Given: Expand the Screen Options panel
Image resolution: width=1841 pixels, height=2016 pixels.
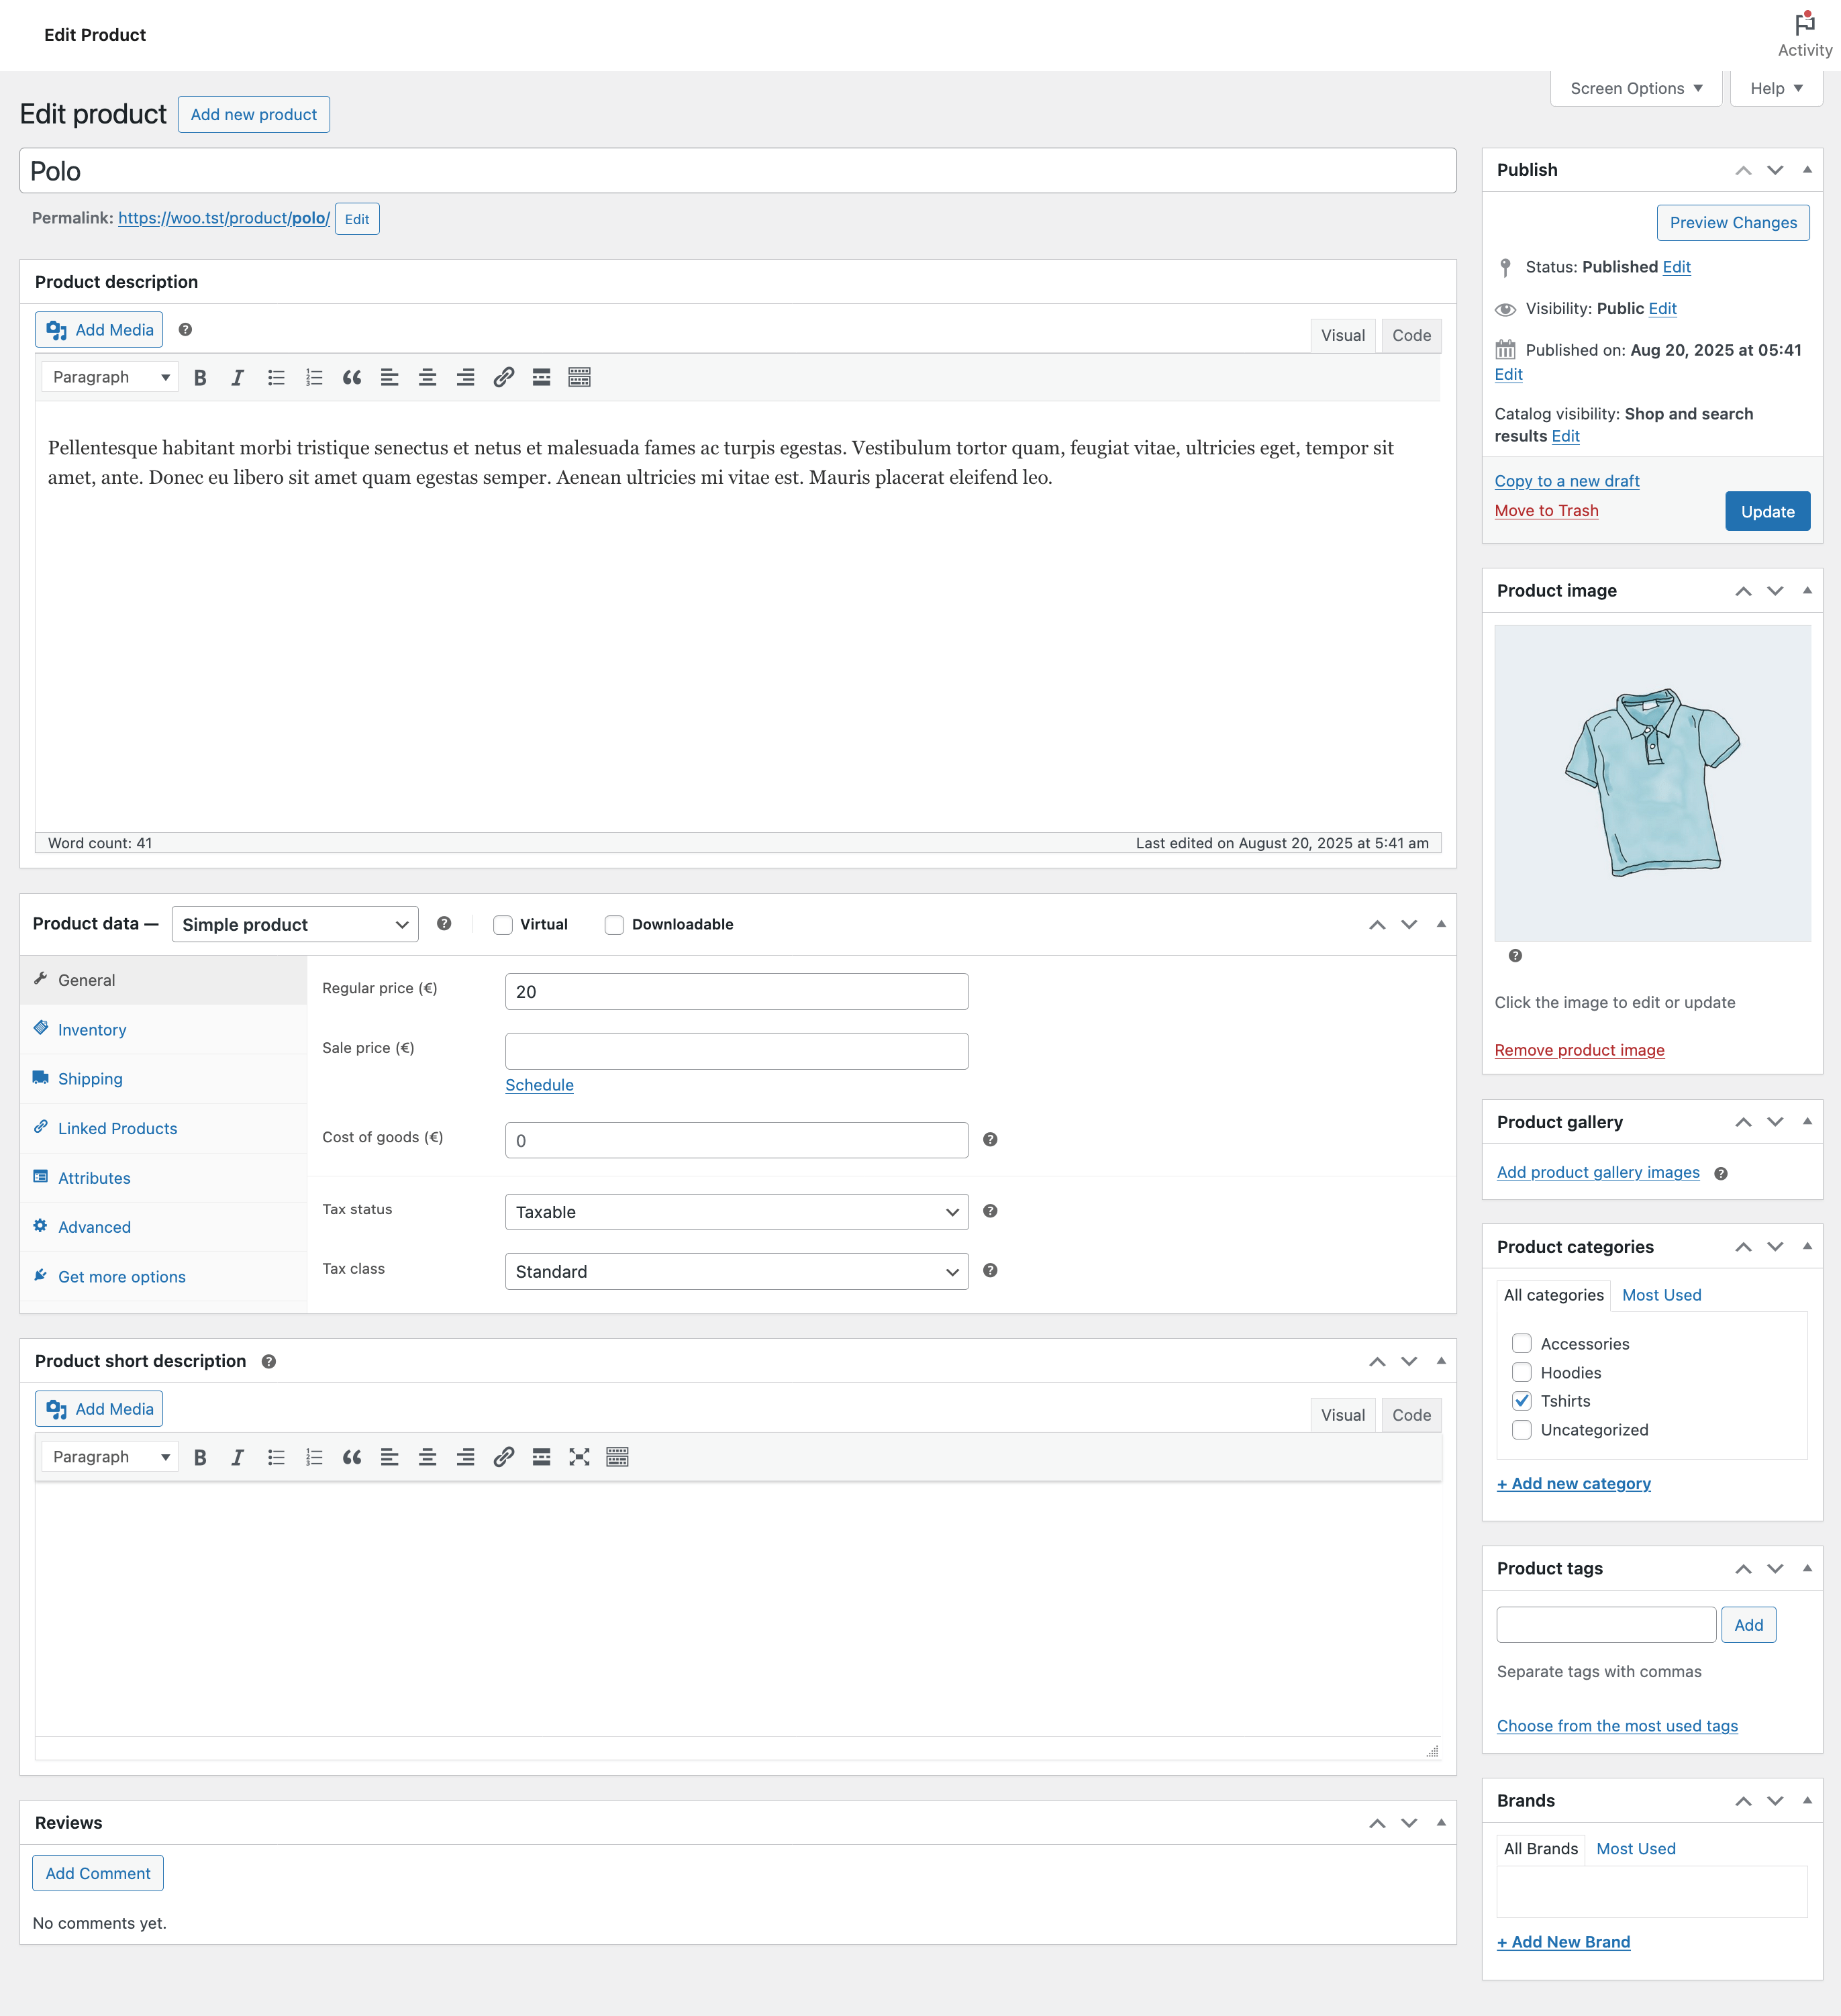Looking at the screenshot, I should (x=1634, y=88).
